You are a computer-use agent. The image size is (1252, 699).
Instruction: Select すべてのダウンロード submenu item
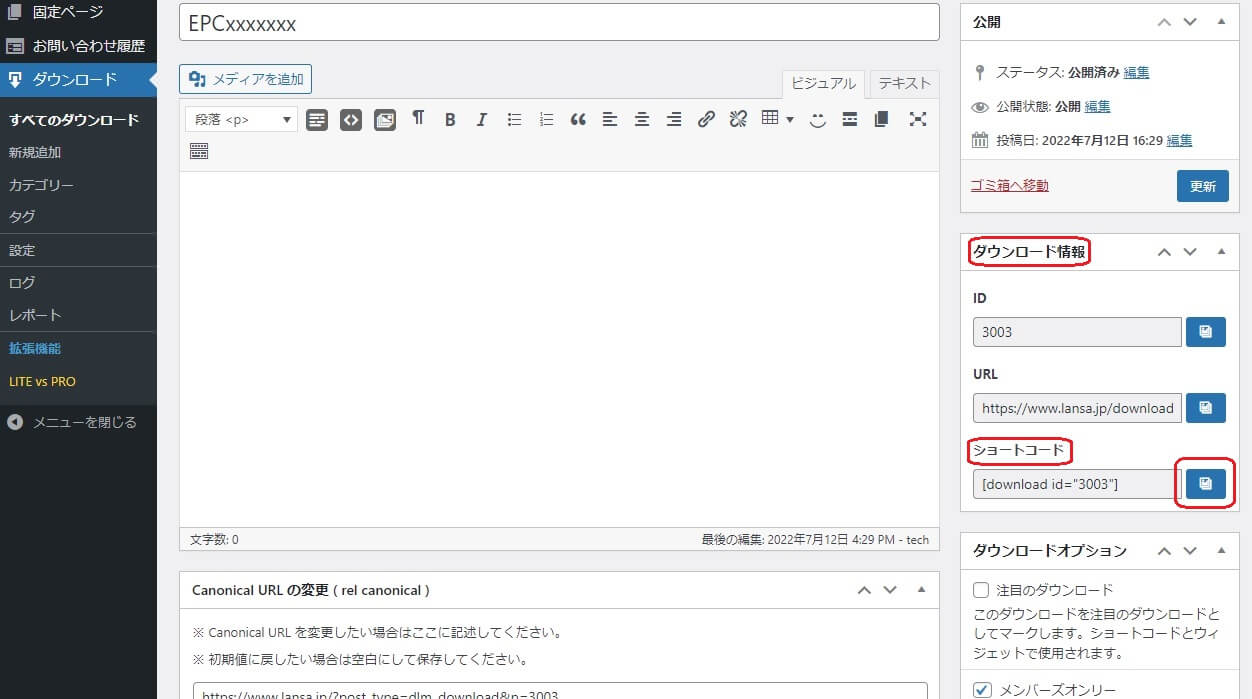point(74,120)
